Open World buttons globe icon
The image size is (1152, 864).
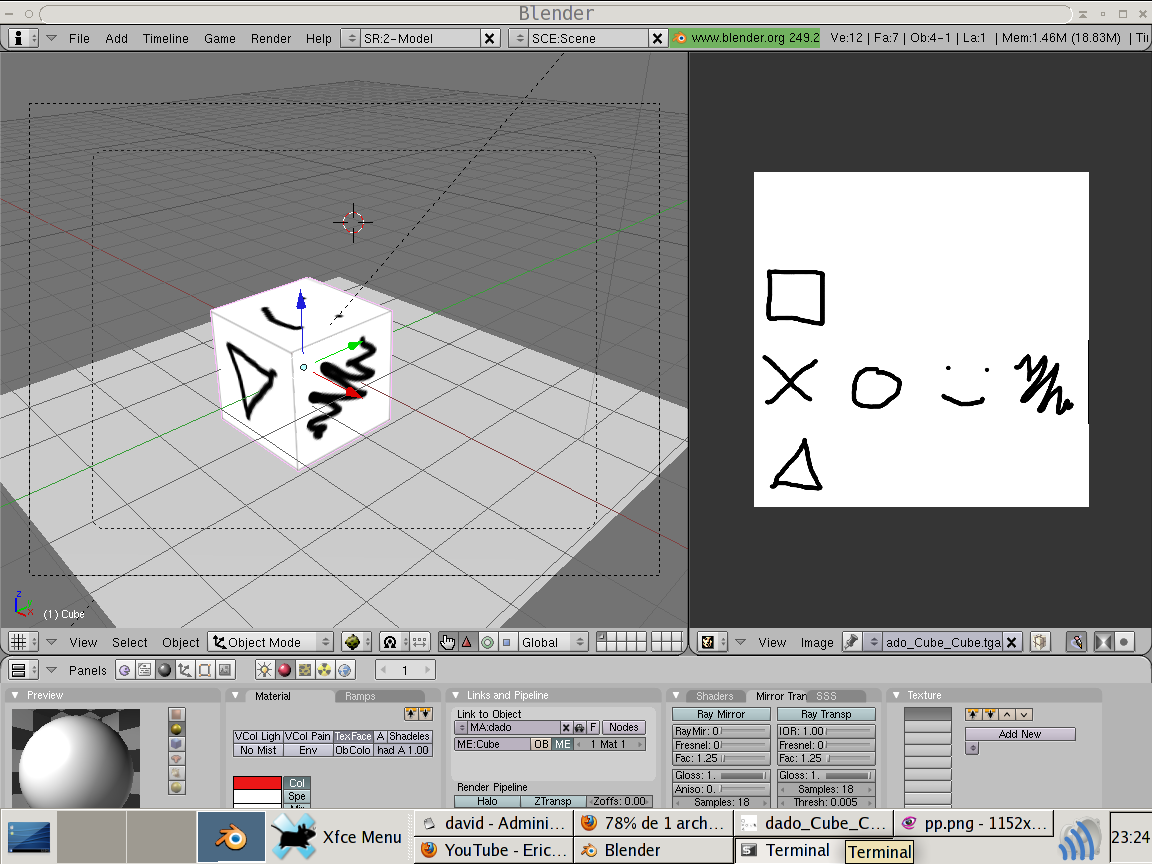[344, 670]
